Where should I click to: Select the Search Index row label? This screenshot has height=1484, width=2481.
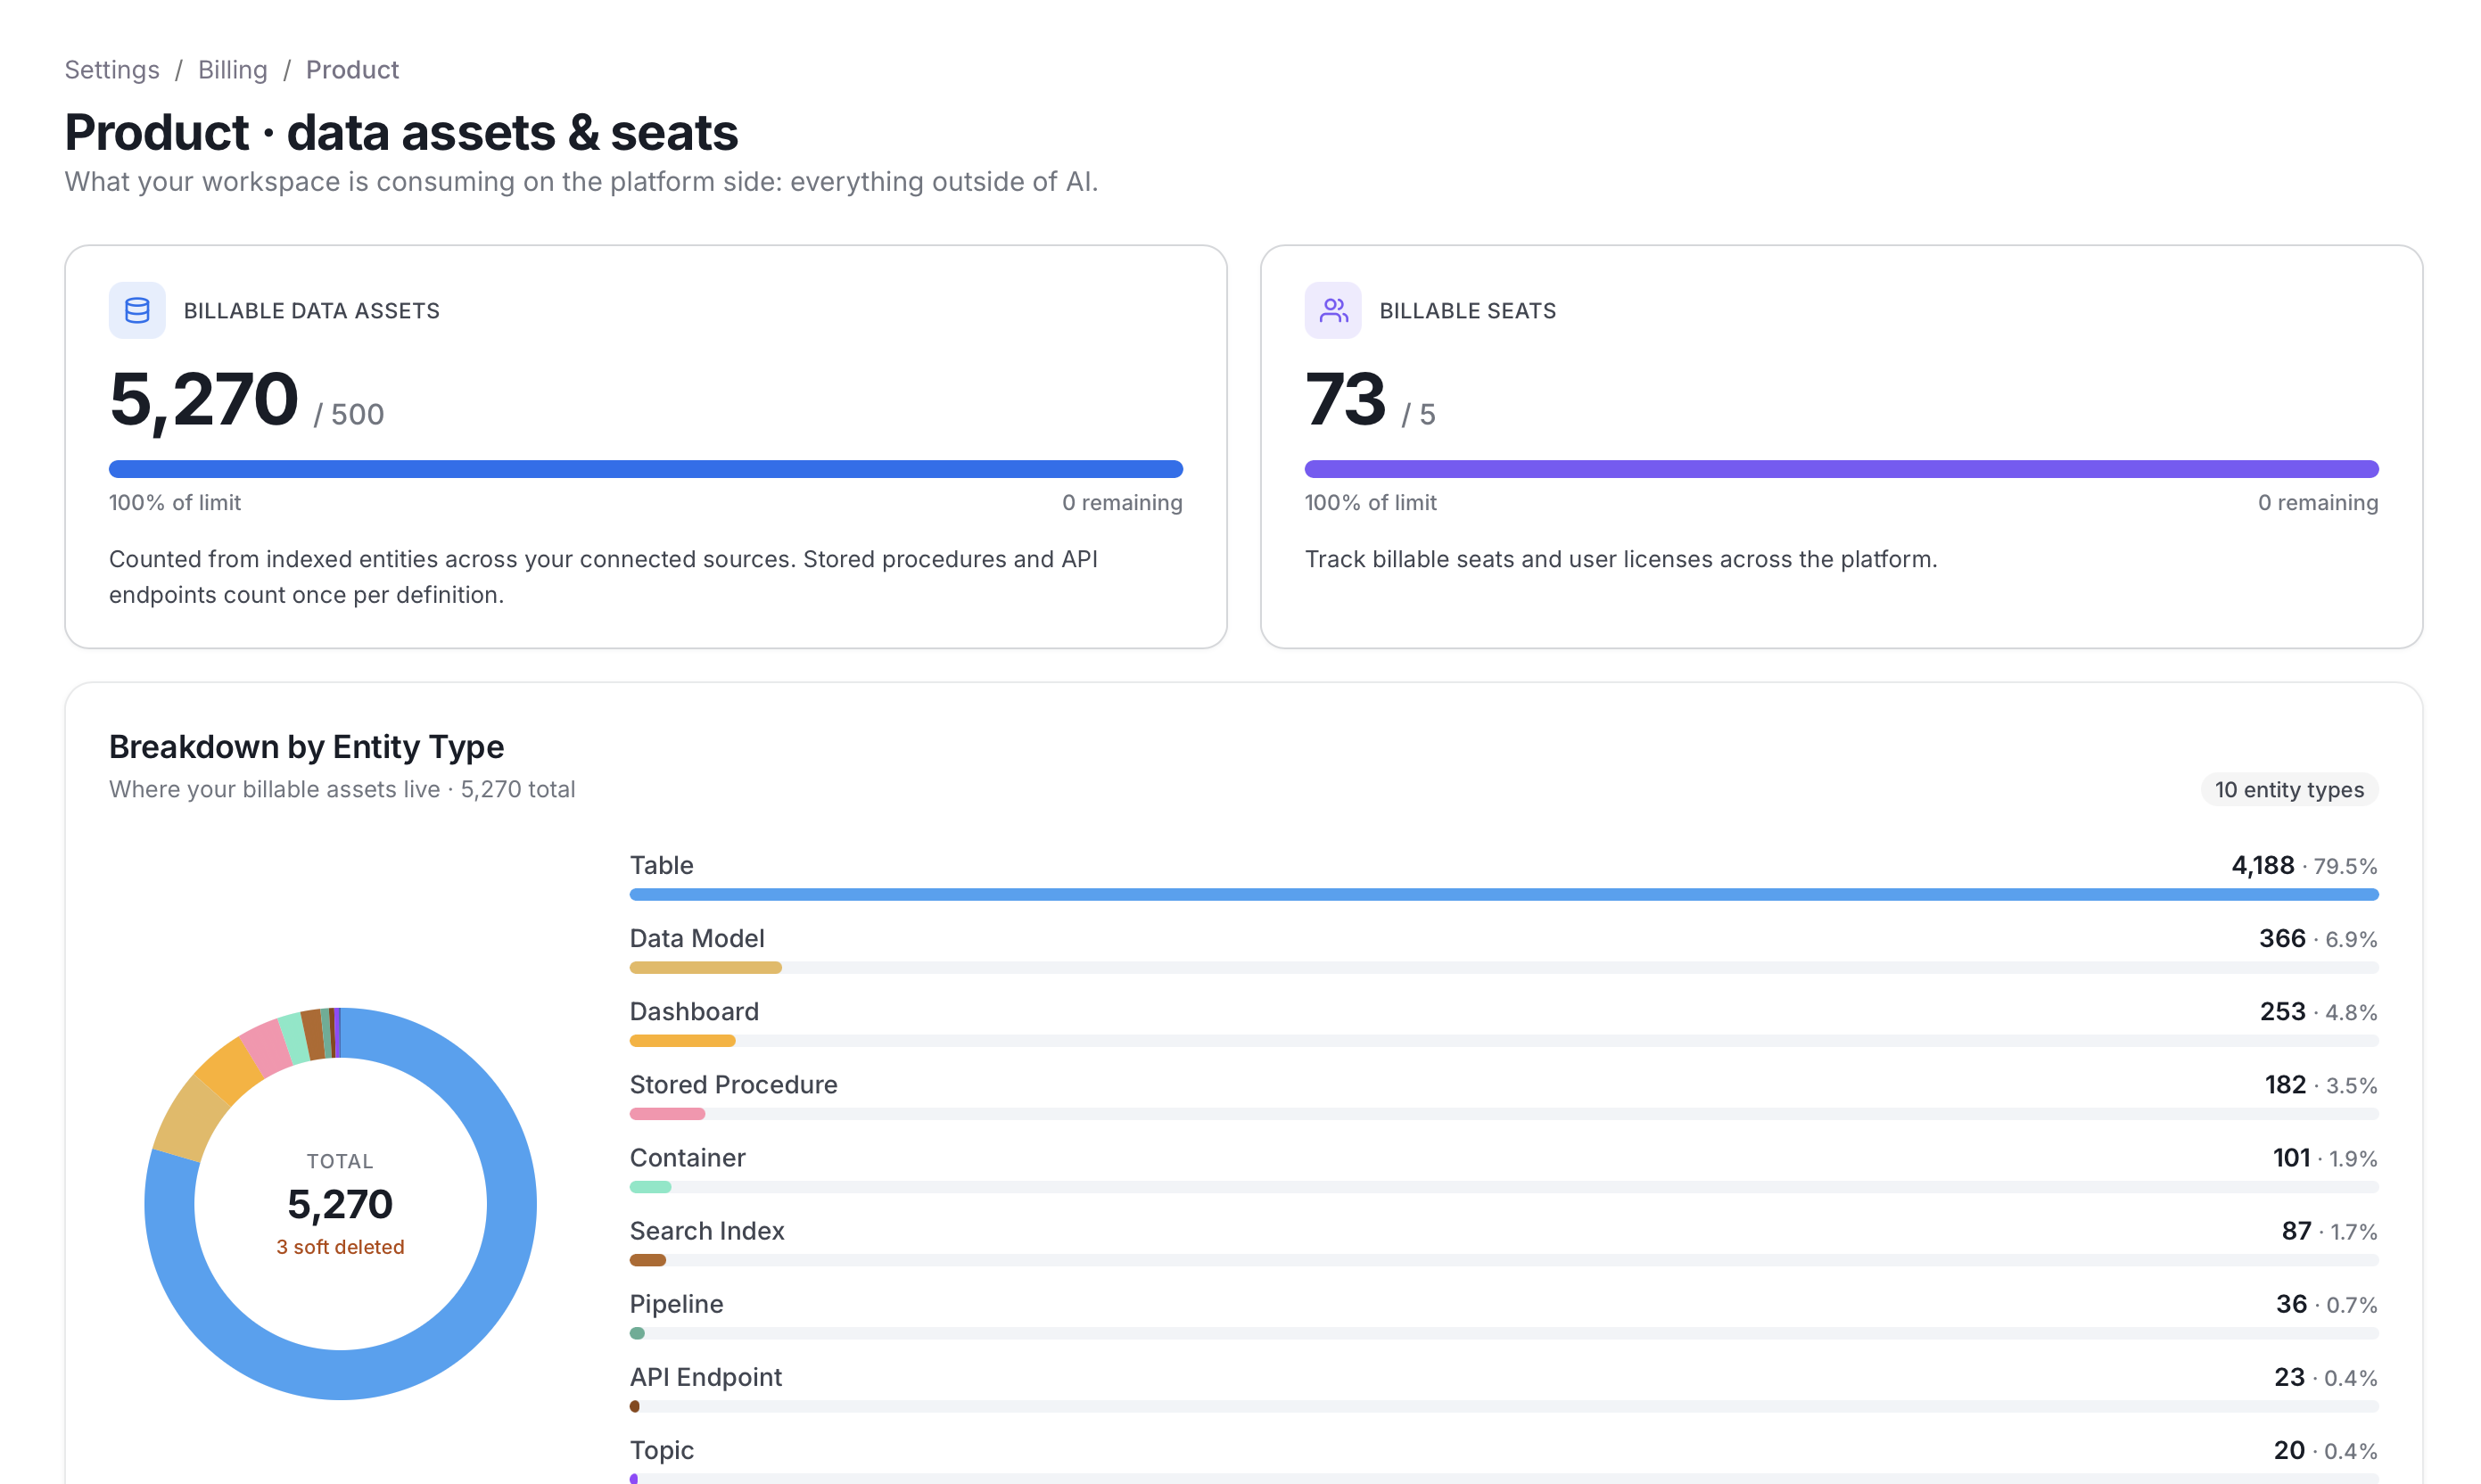(x=707, y=1230)
